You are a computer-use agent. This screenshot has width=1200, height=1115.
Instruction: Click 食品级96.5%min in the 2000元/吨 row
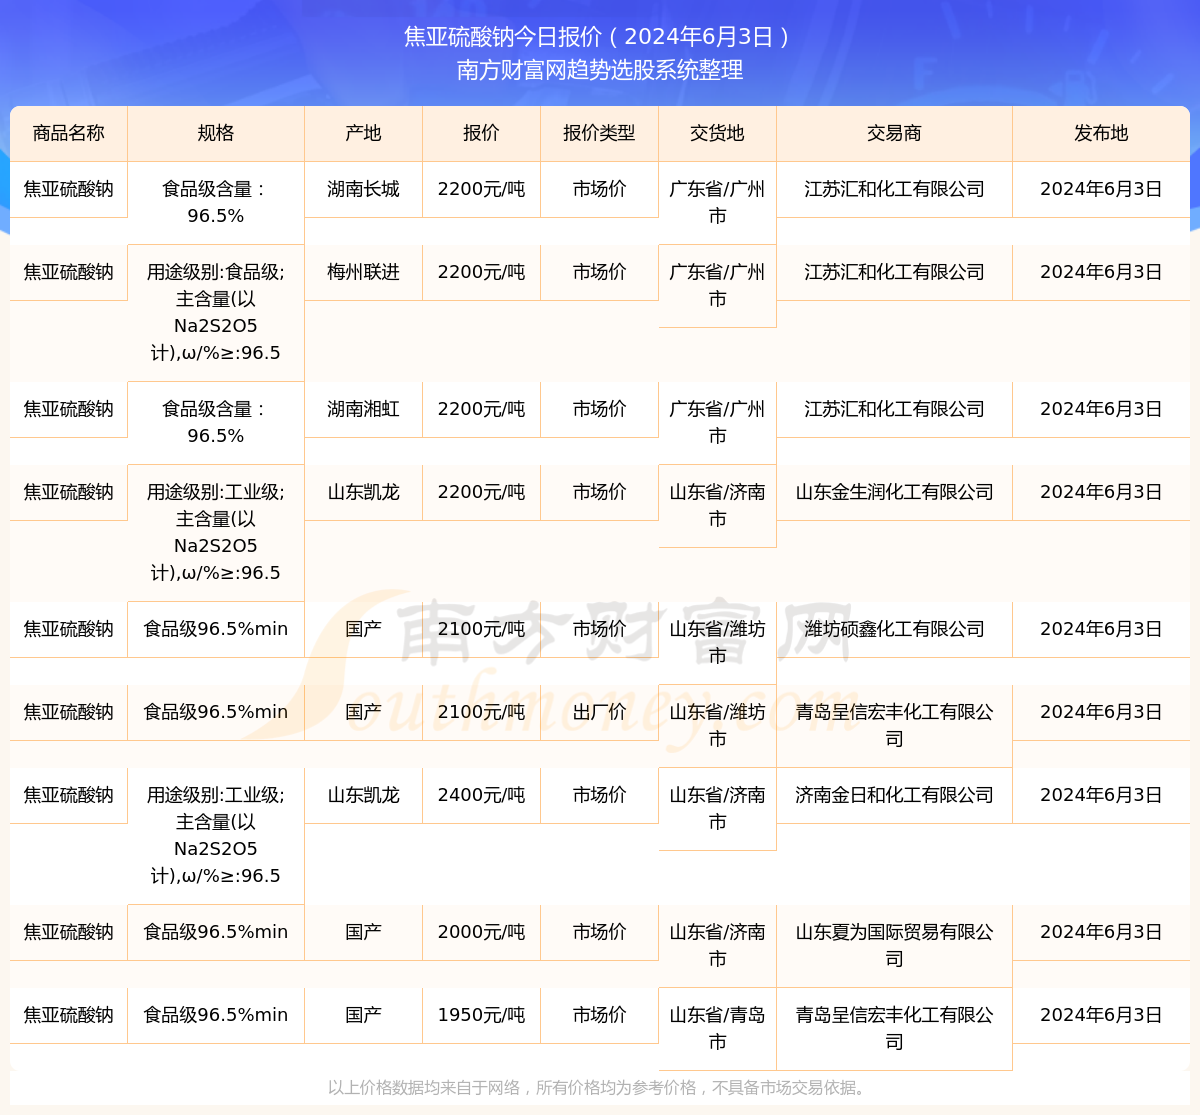(216, 932)
